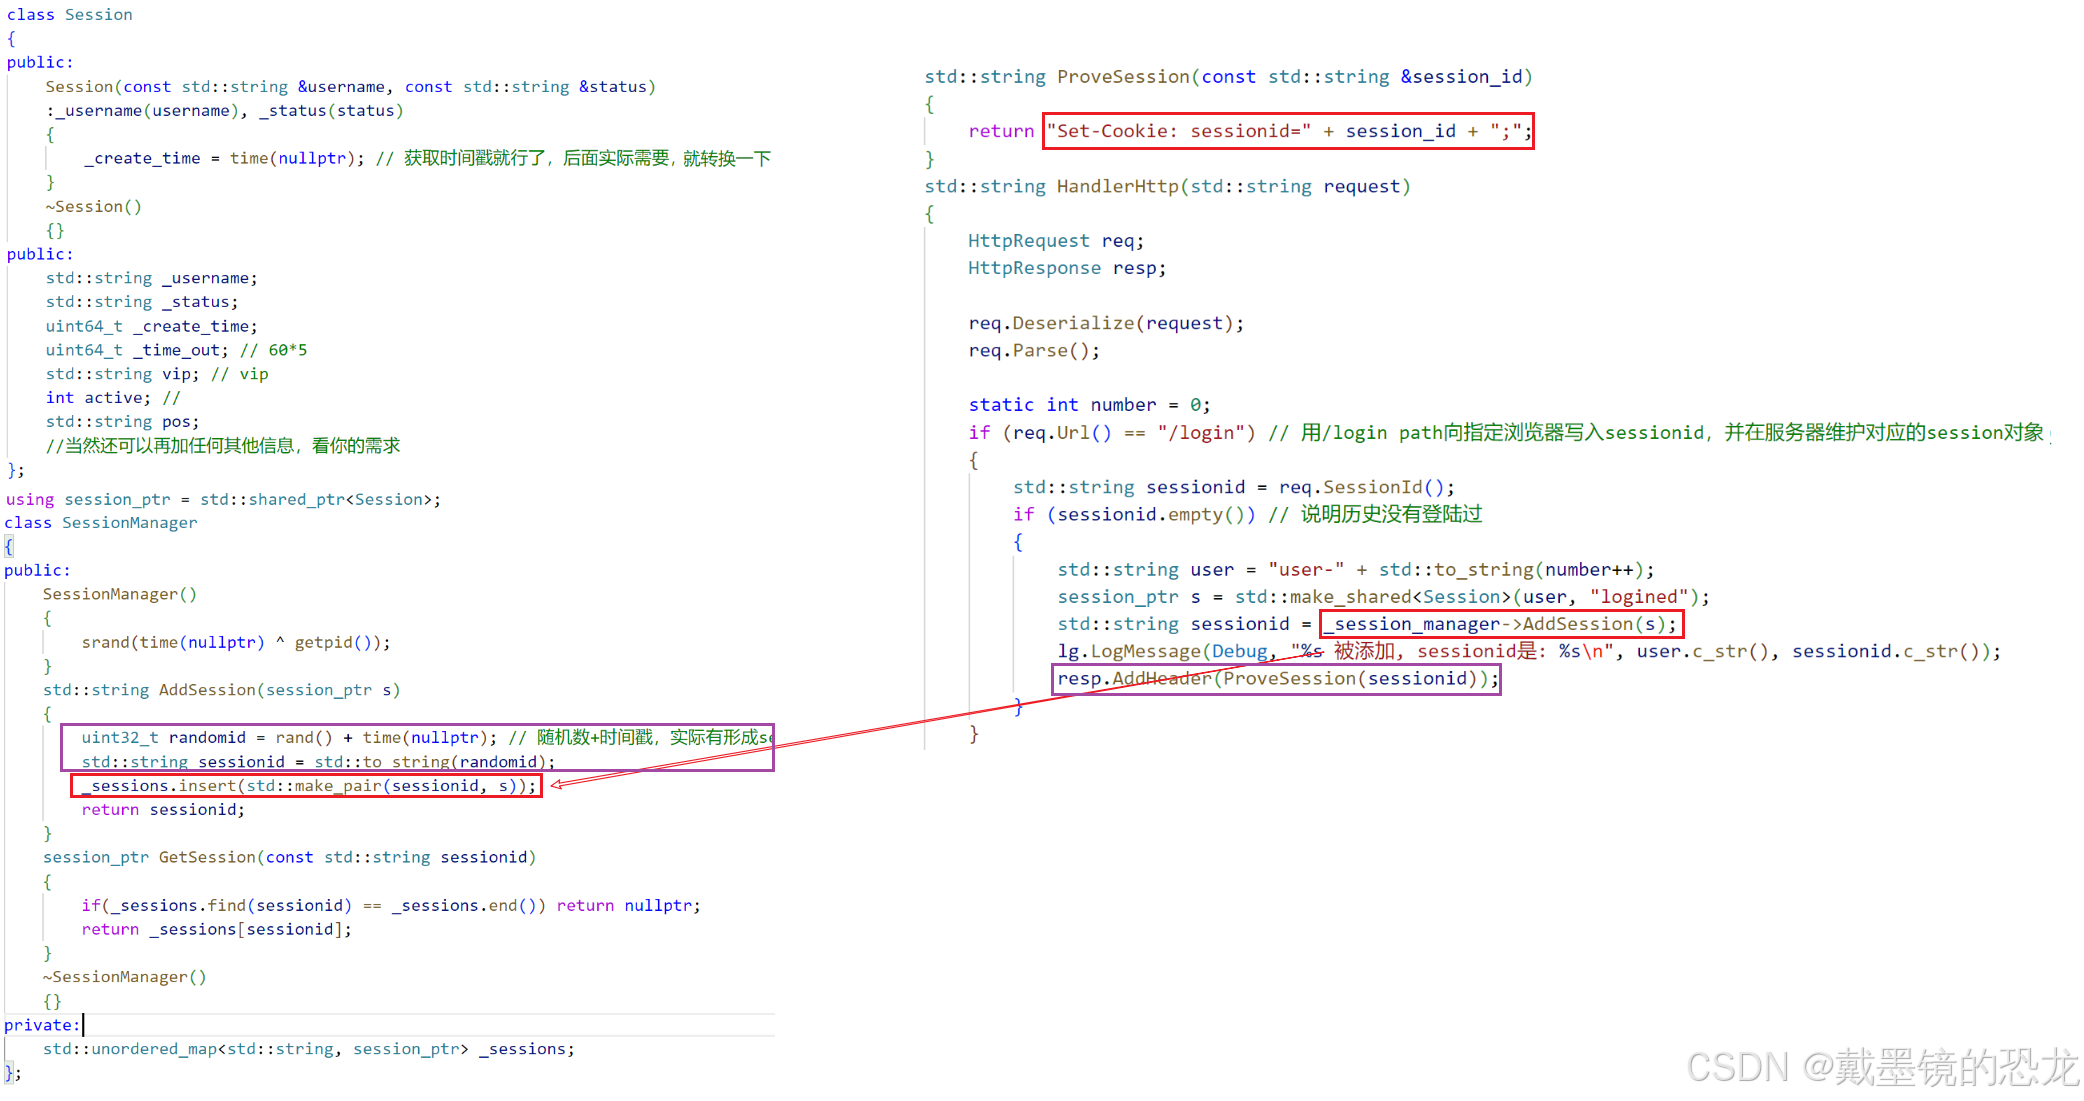Click the 'lg.LogMessage(Debug' line
The width and height of the screenshot is (2084, 1101).
[x=1529, y=651]
